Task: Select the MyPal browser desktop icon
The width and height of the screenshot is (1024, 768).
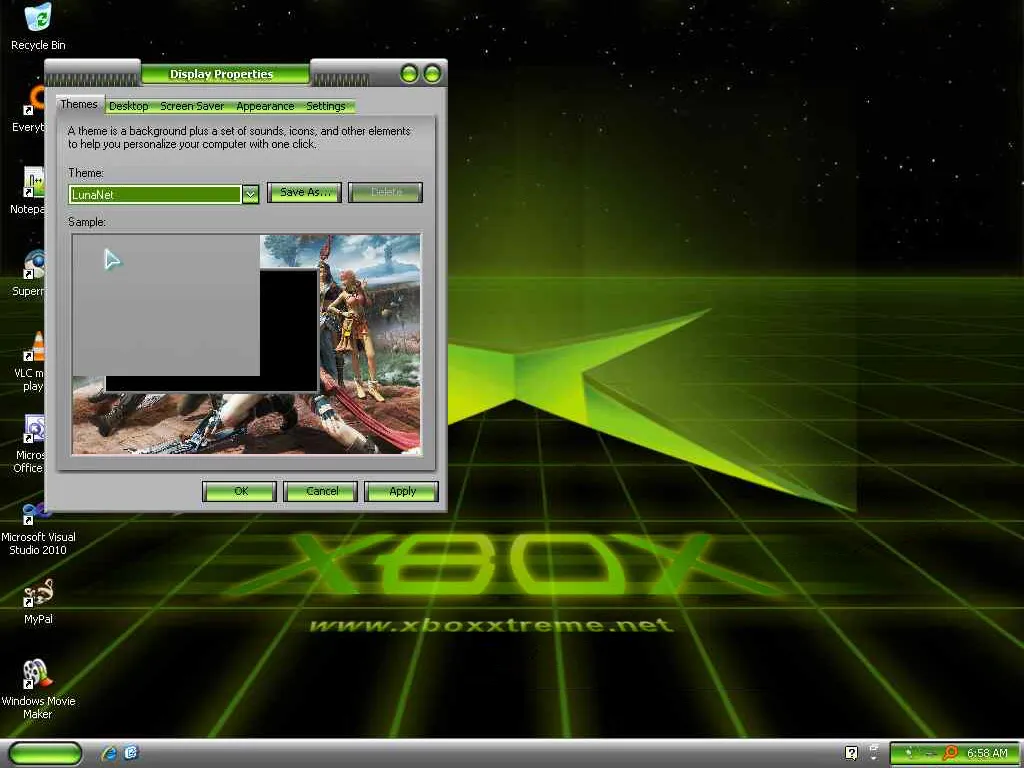Action: (x=38, y=601)
